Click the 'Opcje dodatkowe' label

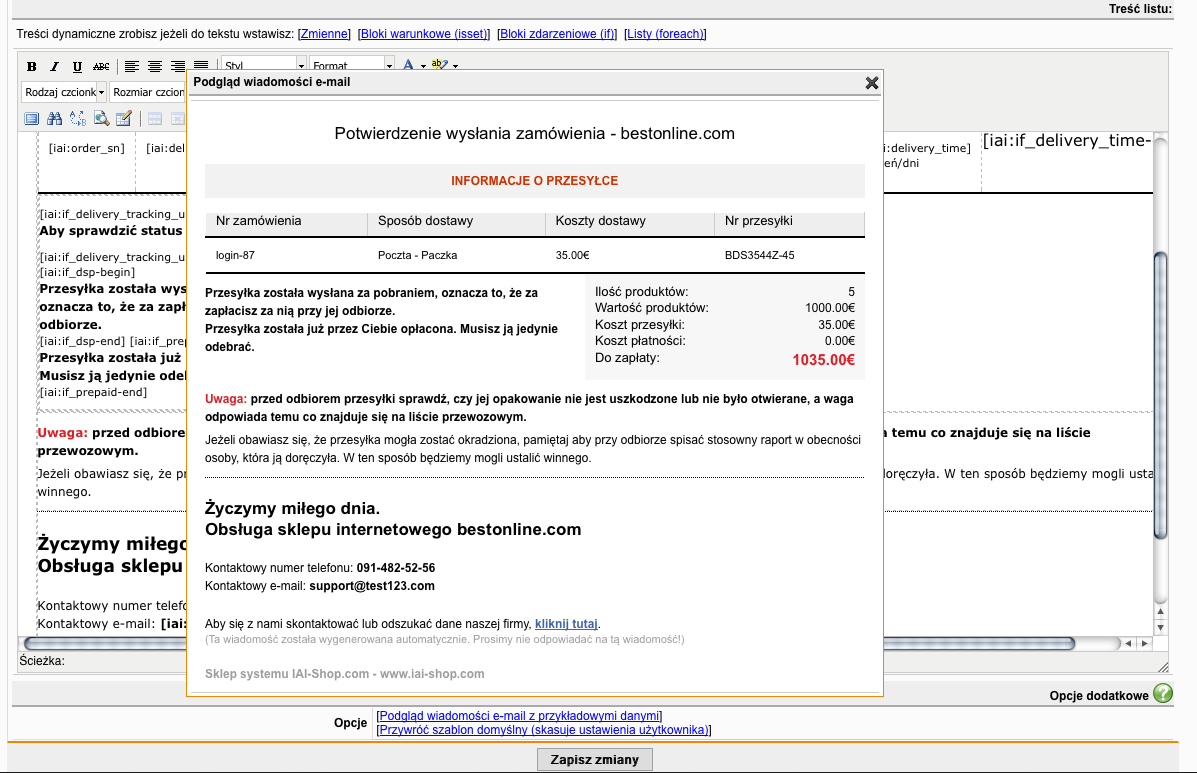(x=1099, y=695)
